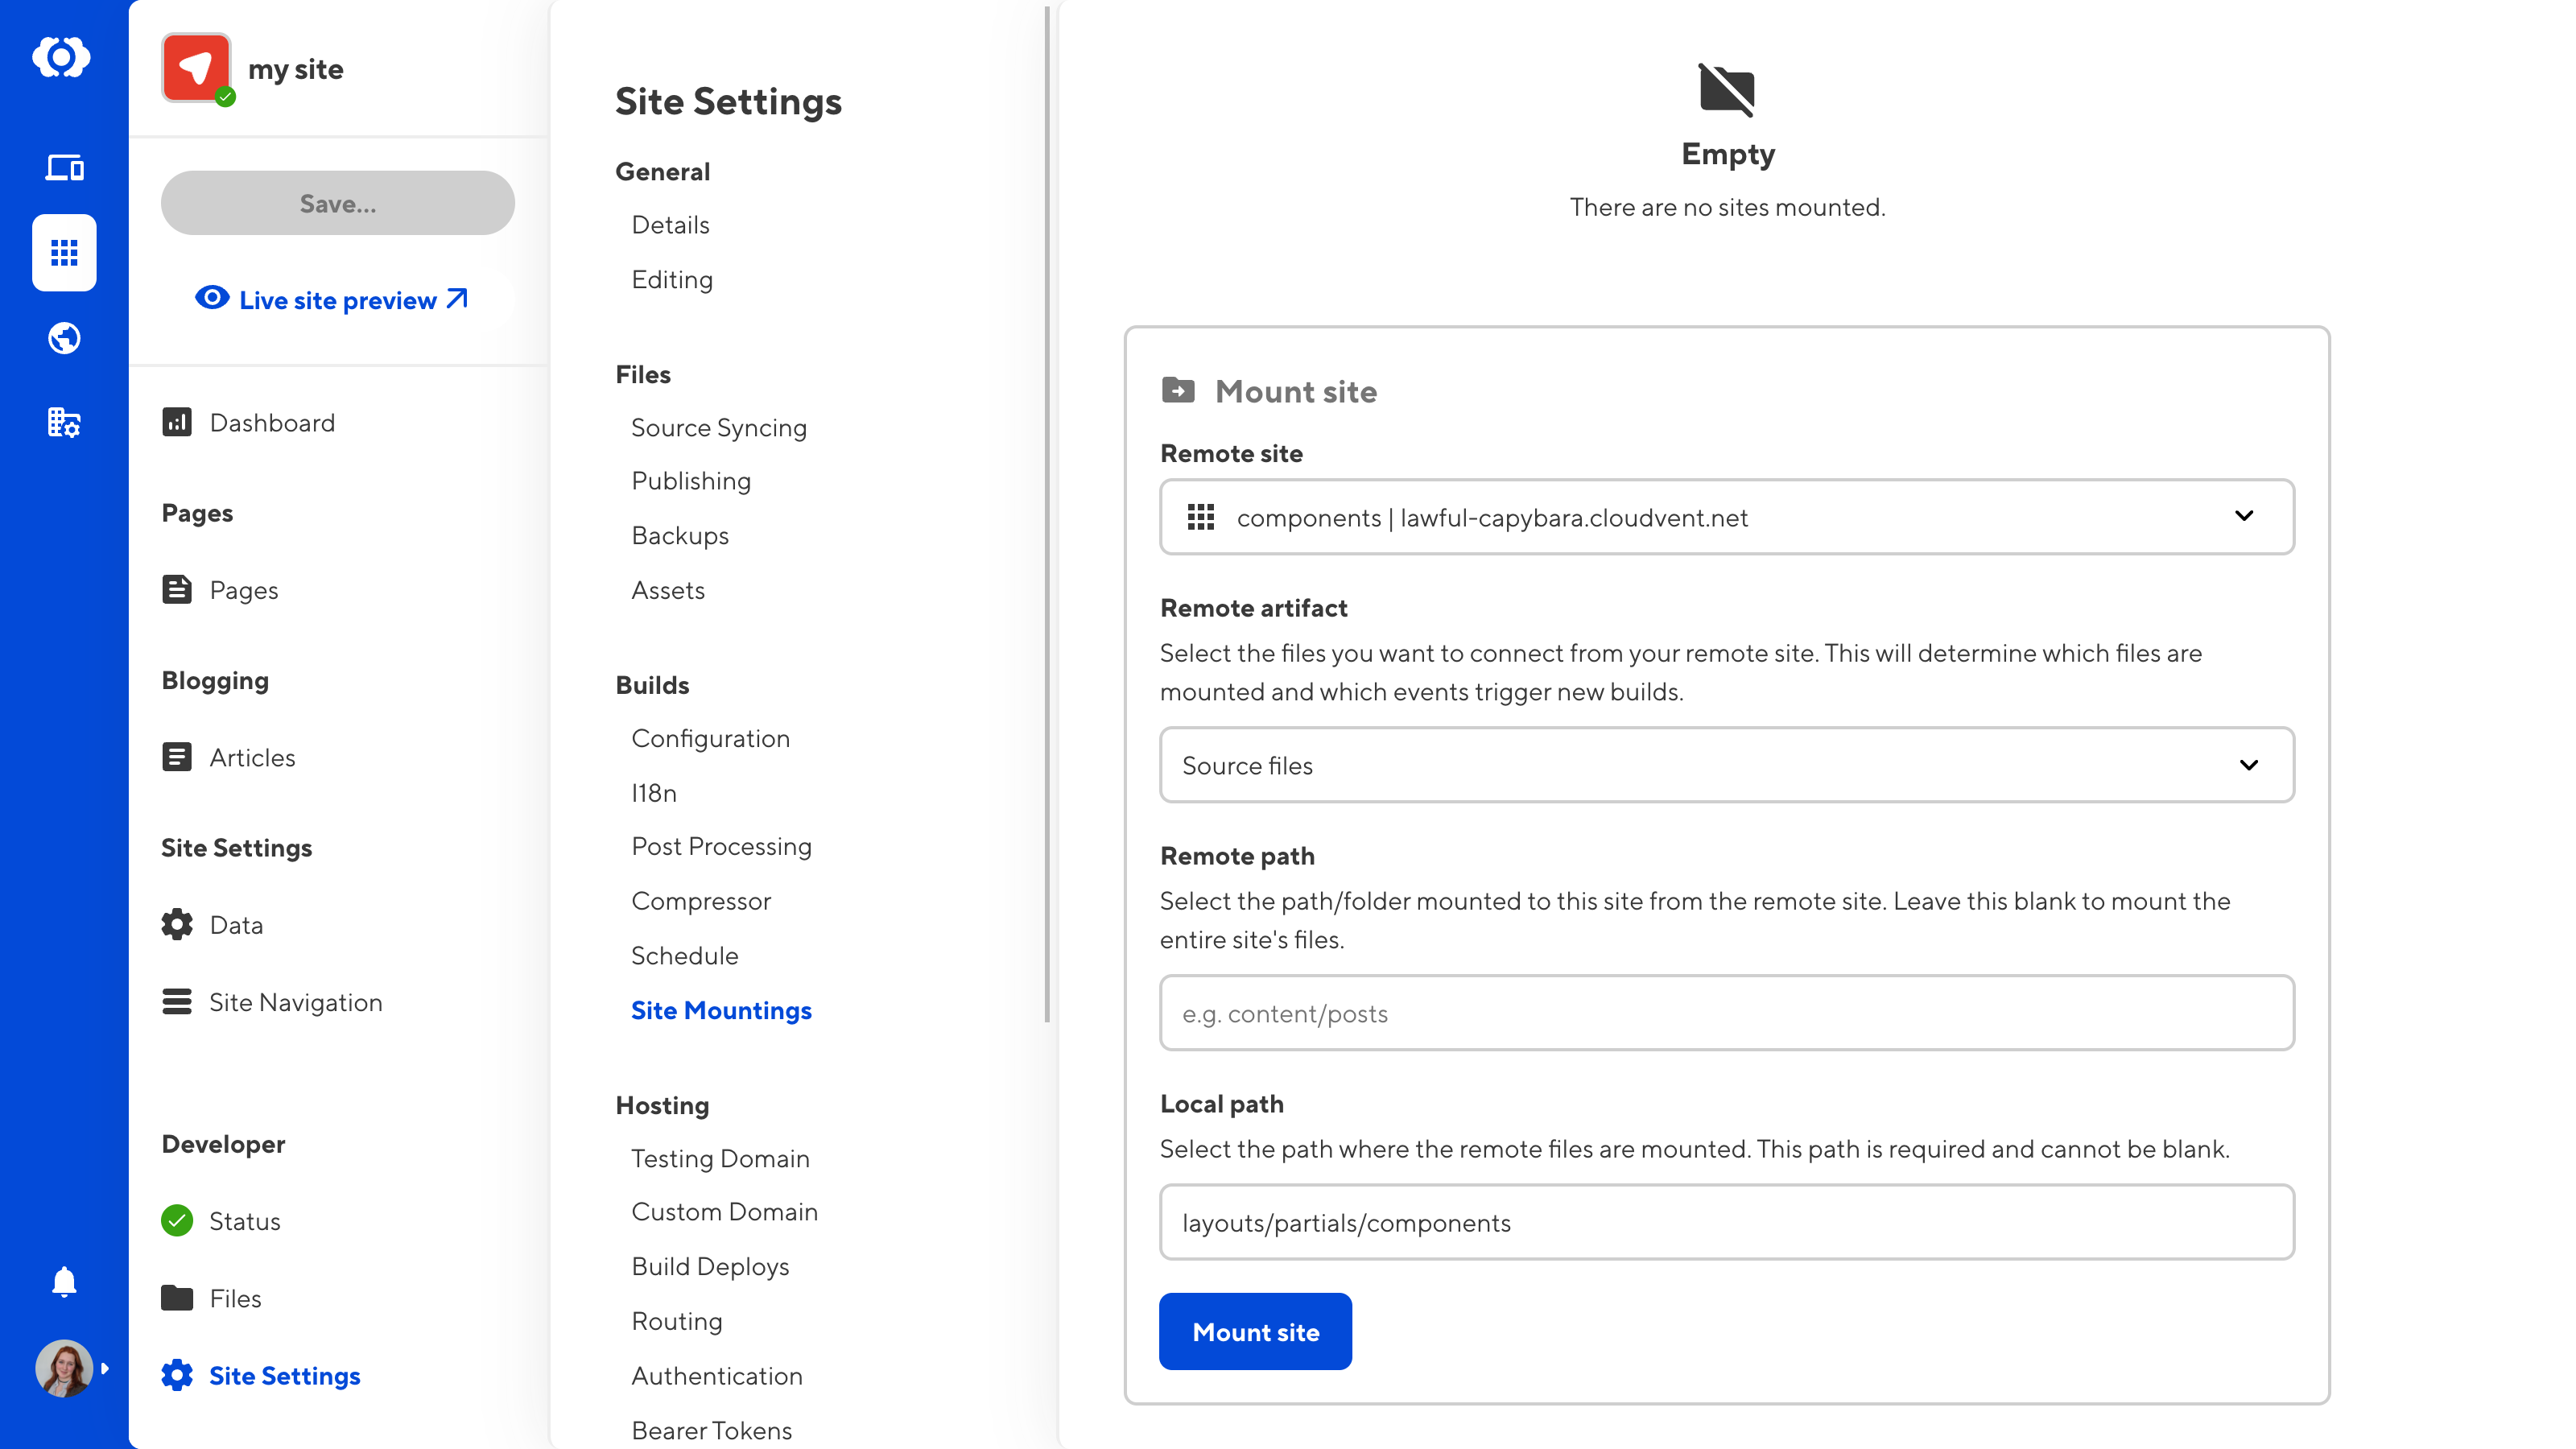Open the Remote site dropdown
This screenshot has width=2576, height=1449.
point(1726,517)
